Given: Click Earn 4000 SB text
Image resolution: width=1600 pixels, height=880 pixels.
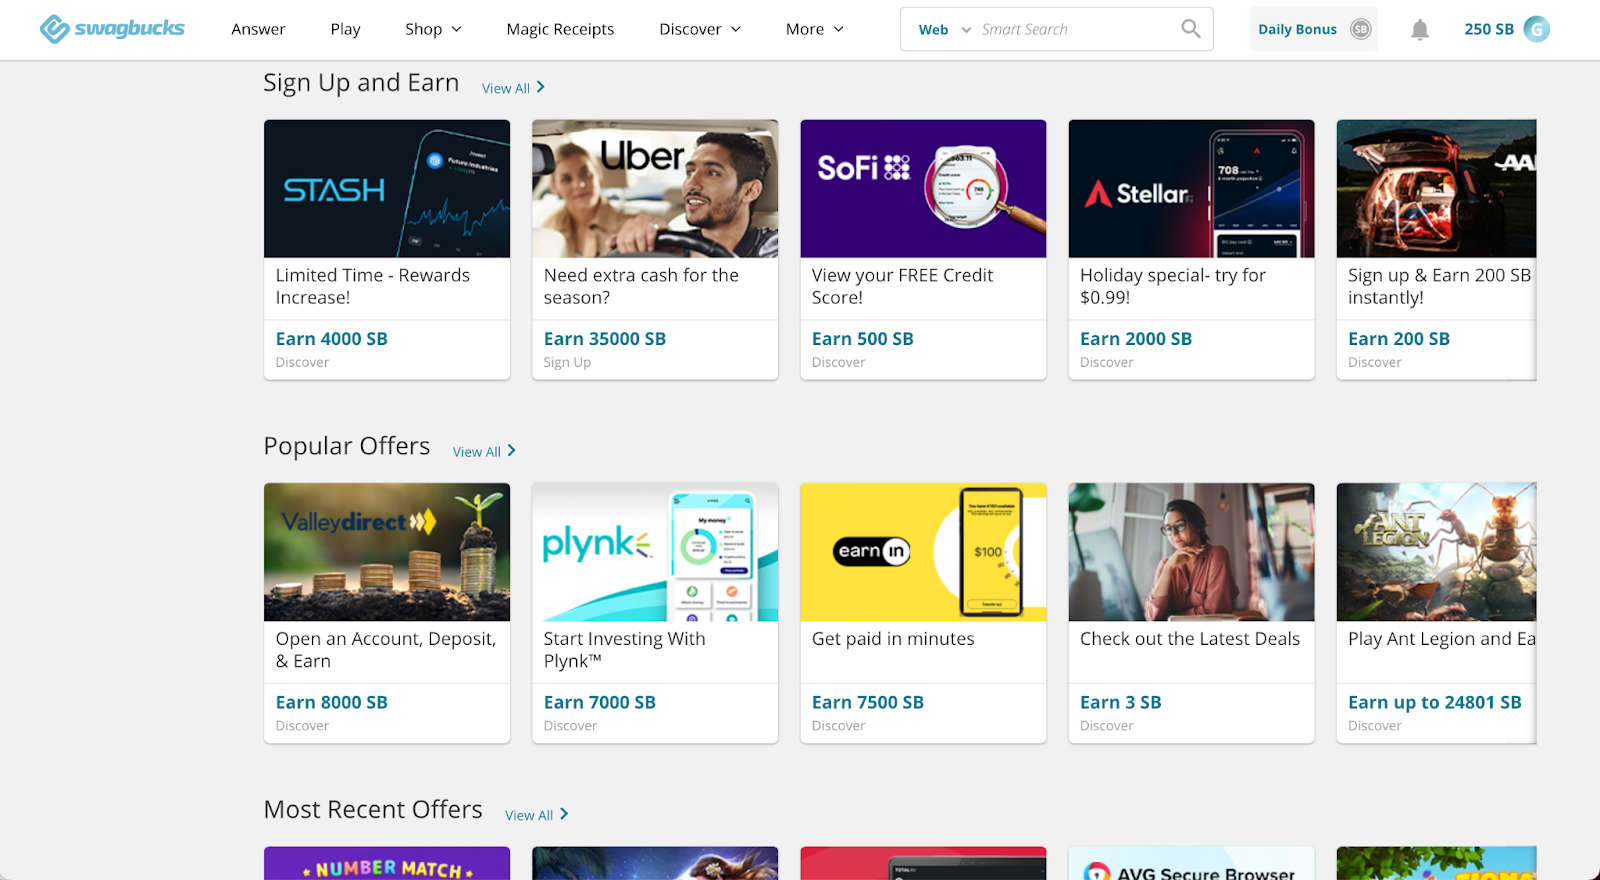Looking at the screenshot, I should pyautogui.click(x=331, y=339).
